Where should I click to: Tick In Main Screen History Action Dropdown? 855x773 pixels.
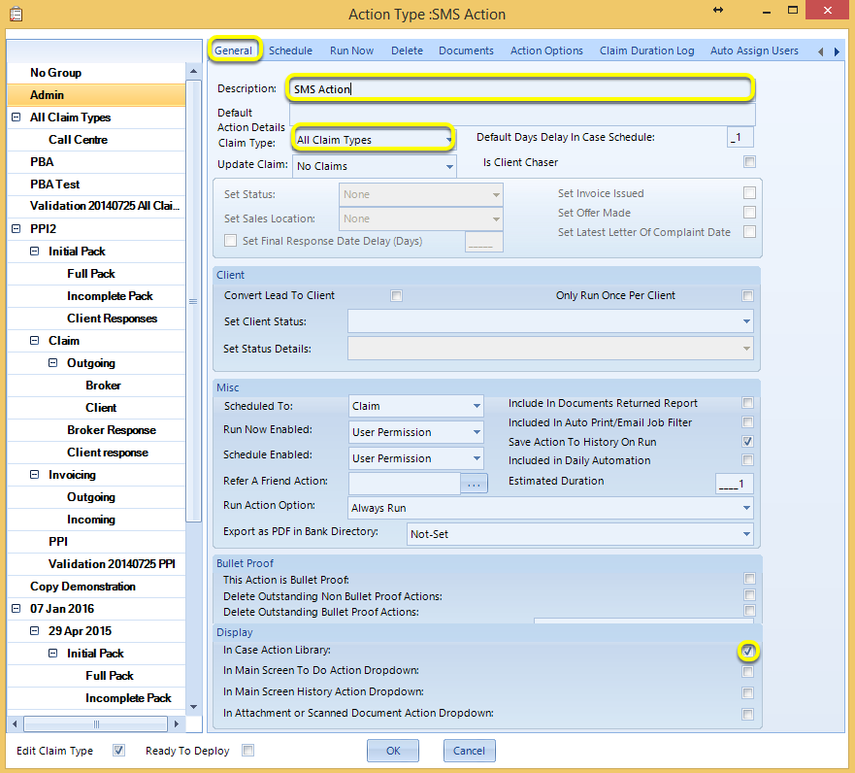[748, 693]
